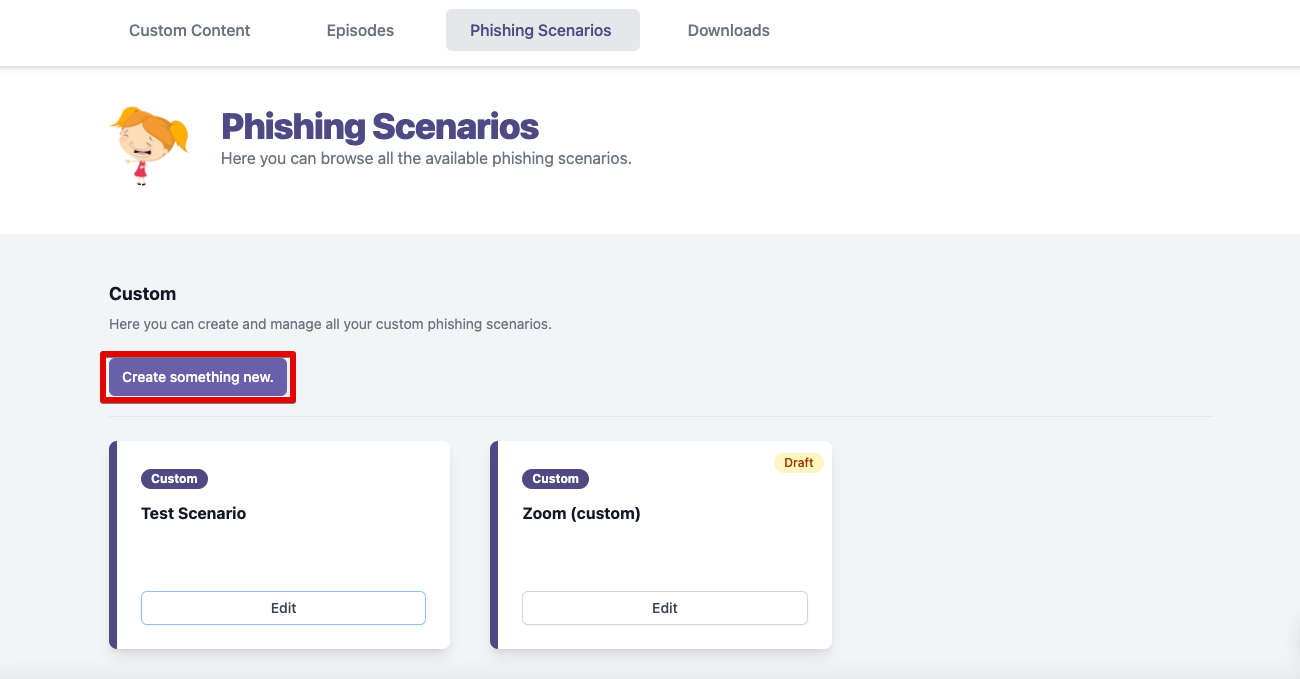Click the divider line below the Create button

tap(660, 416)
